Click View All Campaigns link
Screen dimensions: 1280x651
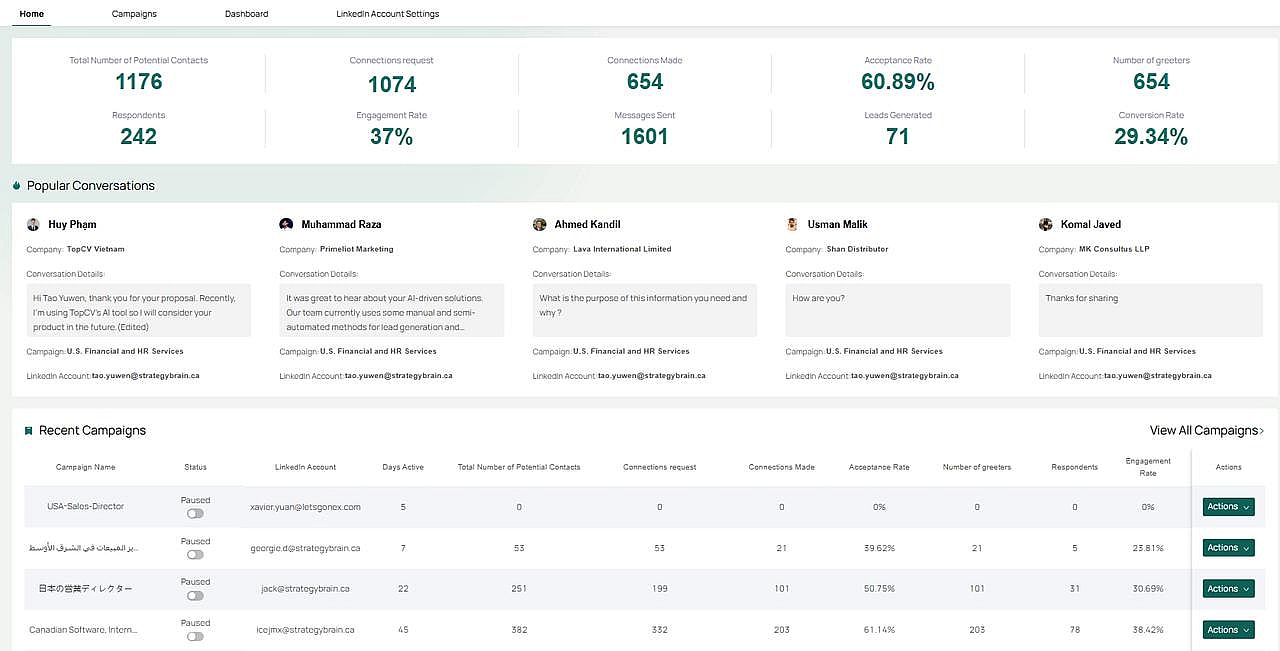click(1206, 431)
